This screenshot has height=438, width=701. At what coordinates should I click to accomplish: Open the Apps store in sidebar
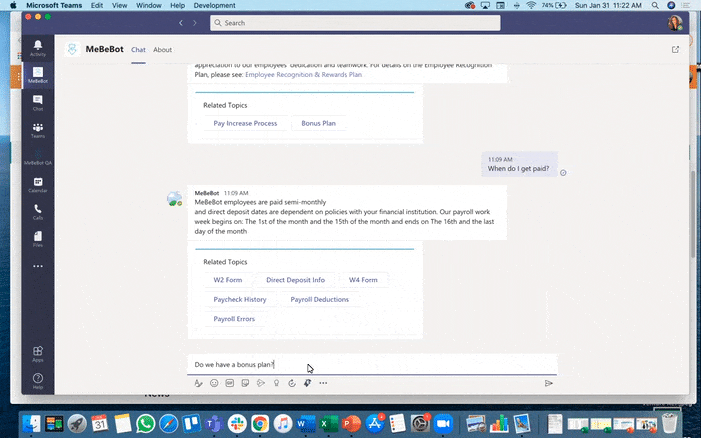tap(38, 354)
